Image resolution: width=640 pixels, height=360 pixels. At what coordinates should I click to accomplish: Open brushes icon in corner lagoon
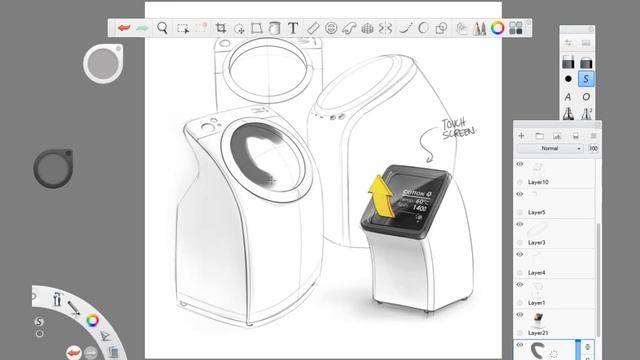click(x=57, y=299)
